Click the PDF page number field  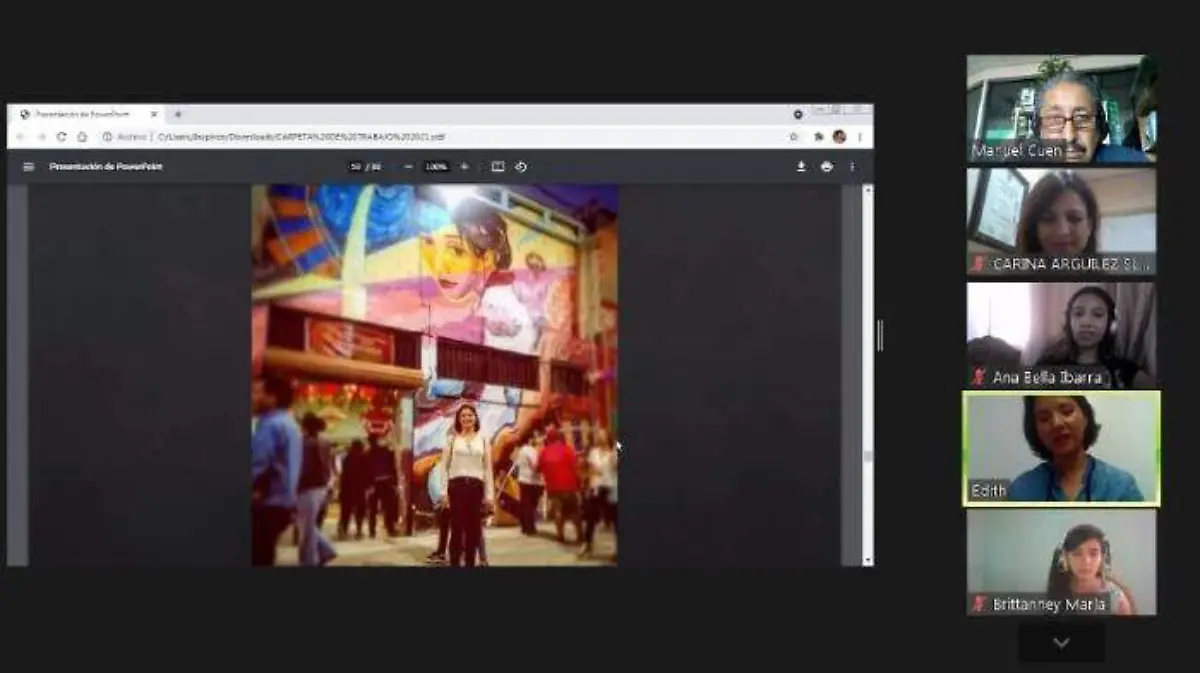coord(356,167)
